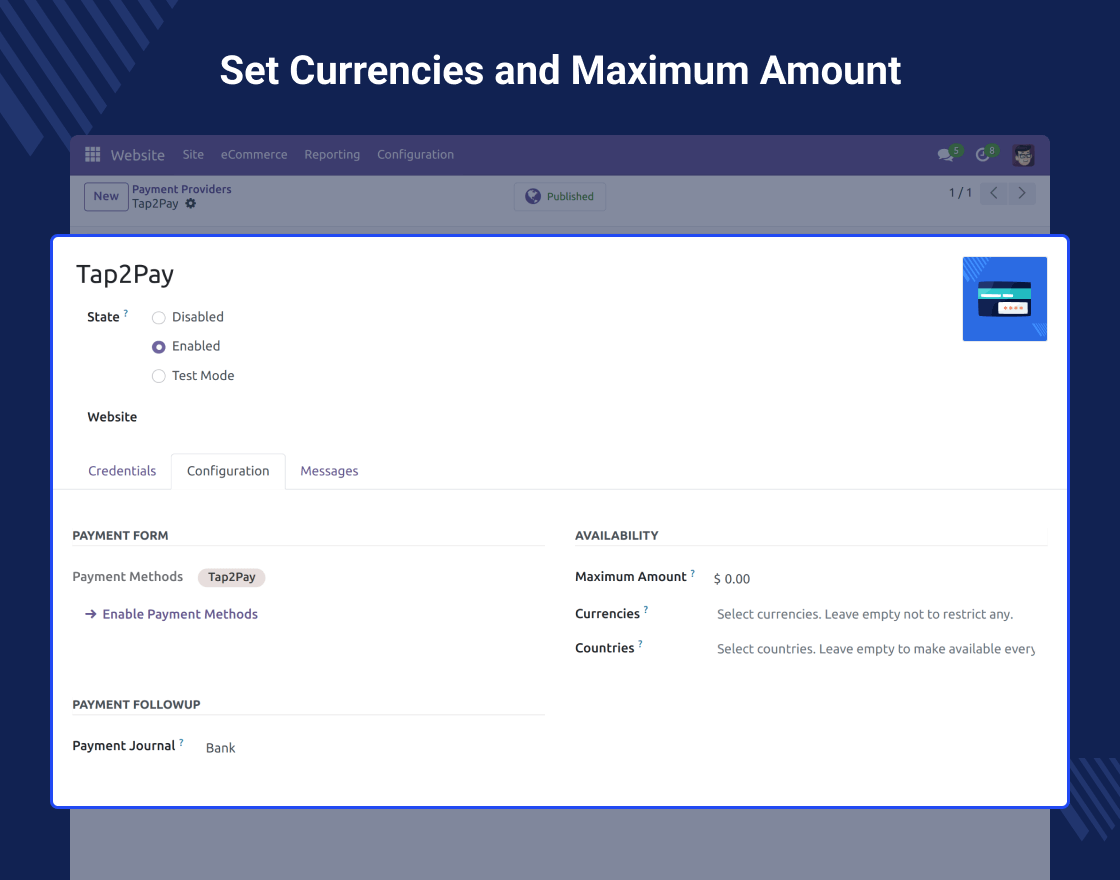1120x880 pixels.
Task: Click the New button
Action: tap(106, 196)
